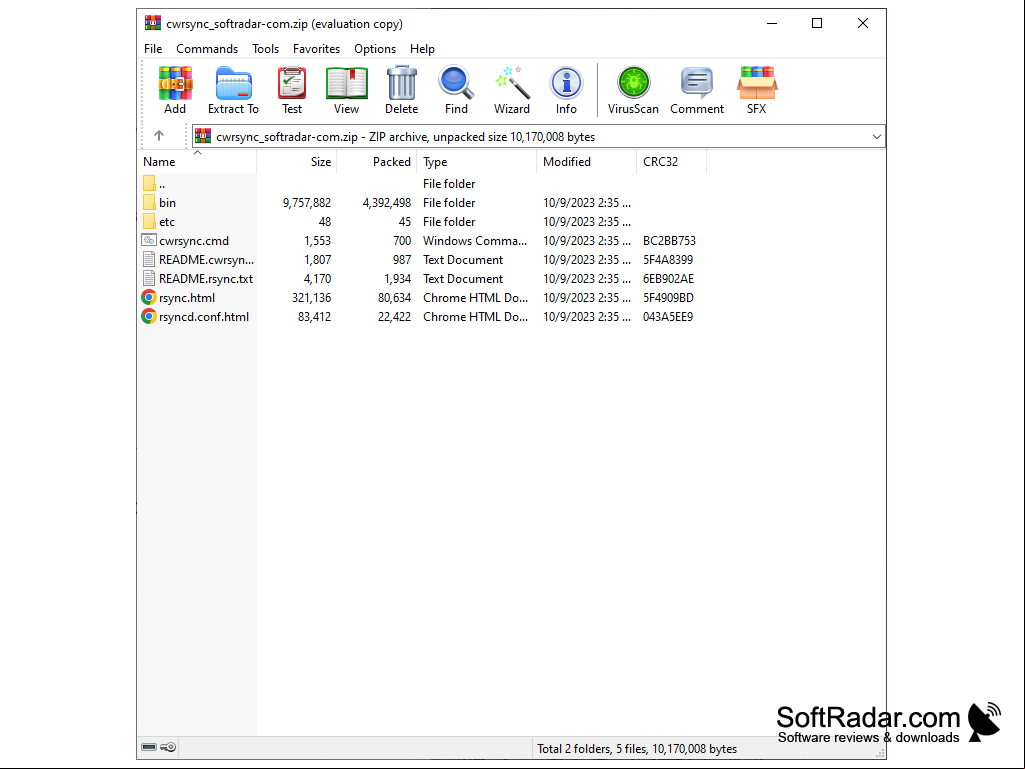Viewport: 1025px width, 769px height.
Task: Go up one level arrow
Action: pyautogui.click(x=159, y=135)
